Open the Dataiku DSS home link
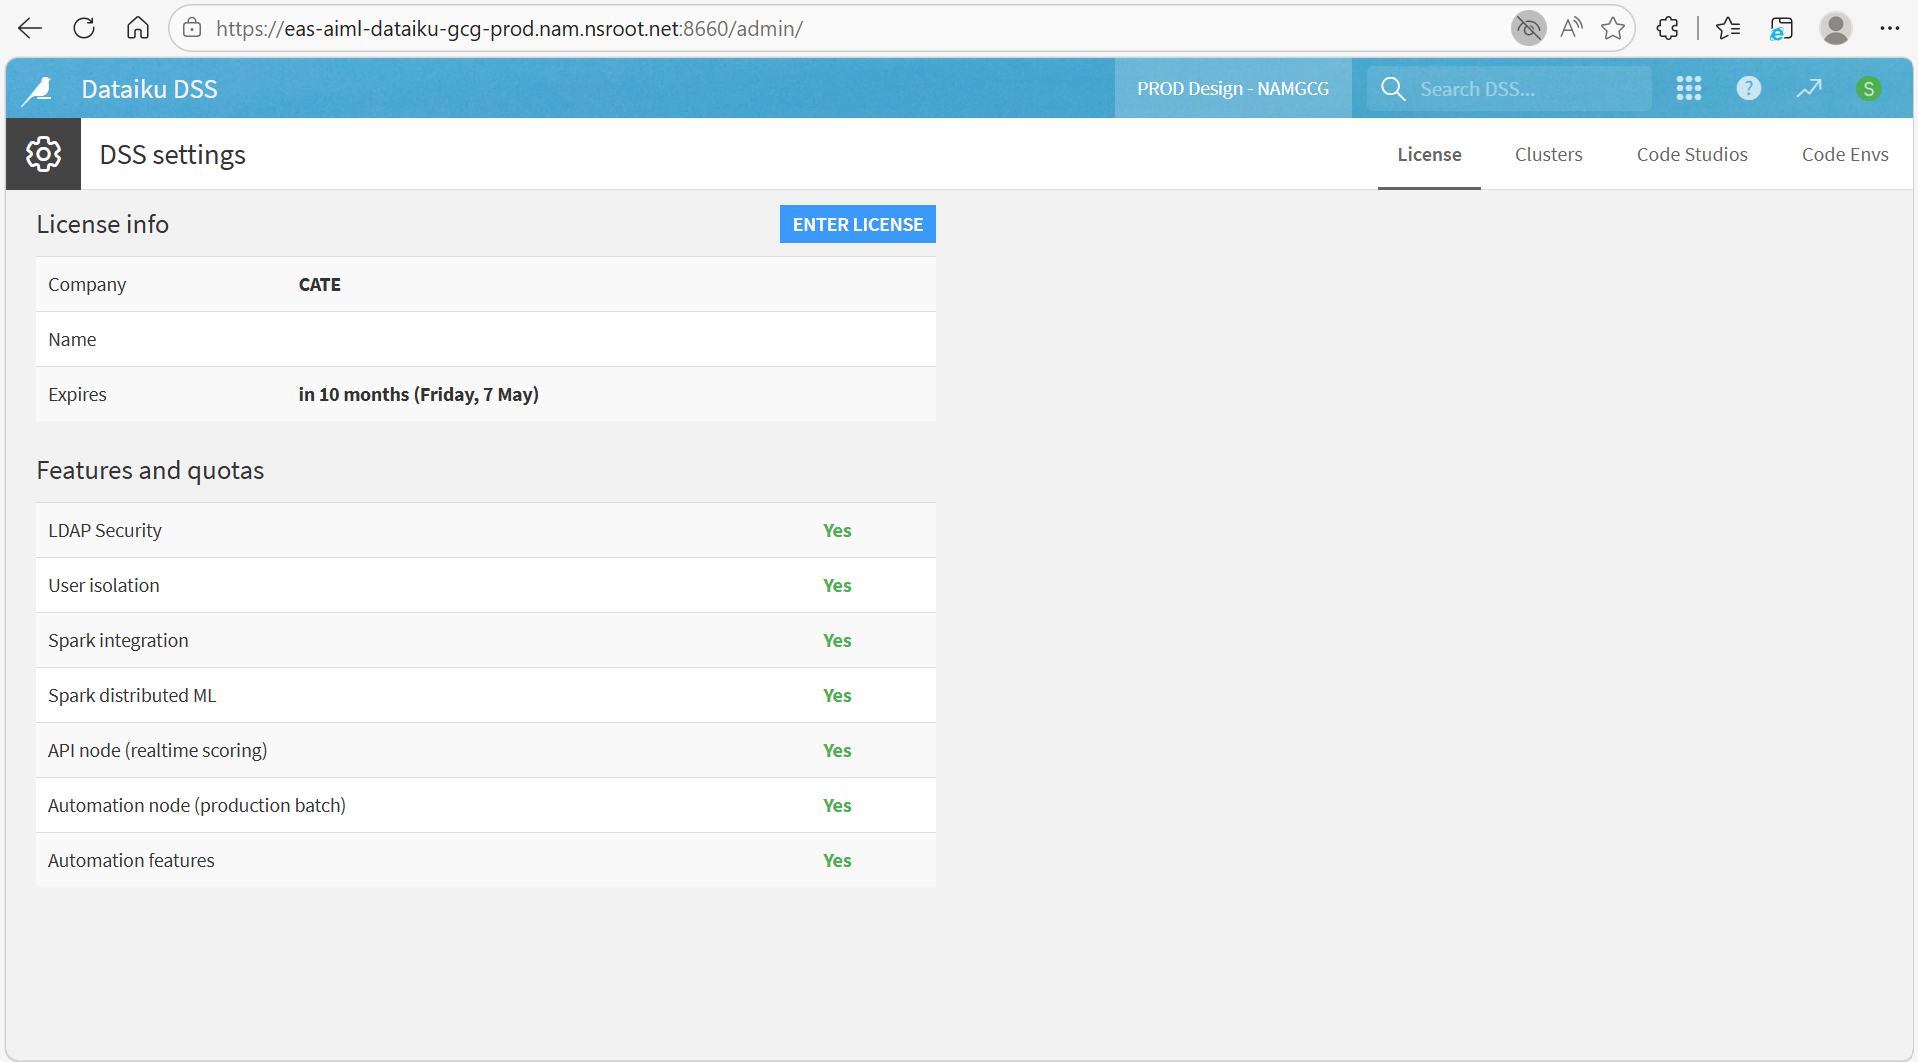 pyautogui.click(x=149, y=89)
